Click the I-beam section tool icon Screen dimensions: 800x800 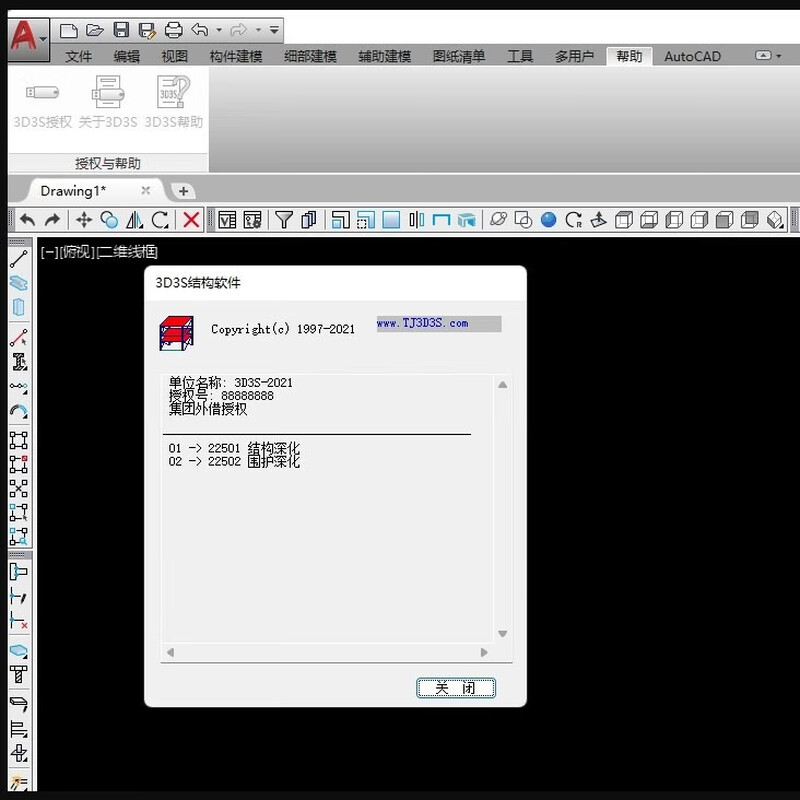click(x=18, y=362)
